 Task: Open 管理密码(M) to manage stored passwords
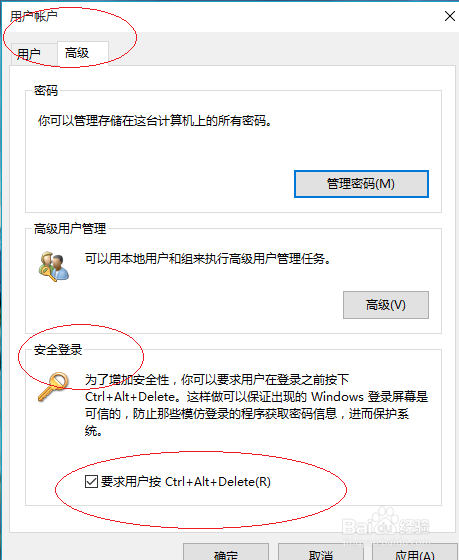[361, 184]
